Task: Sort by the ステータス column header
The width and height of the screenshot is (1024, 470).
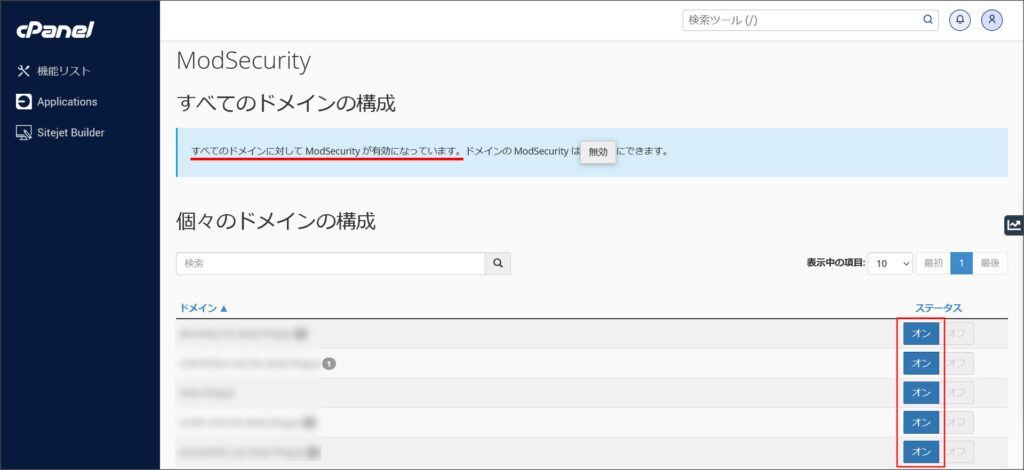Action: [x=938, y=308]
